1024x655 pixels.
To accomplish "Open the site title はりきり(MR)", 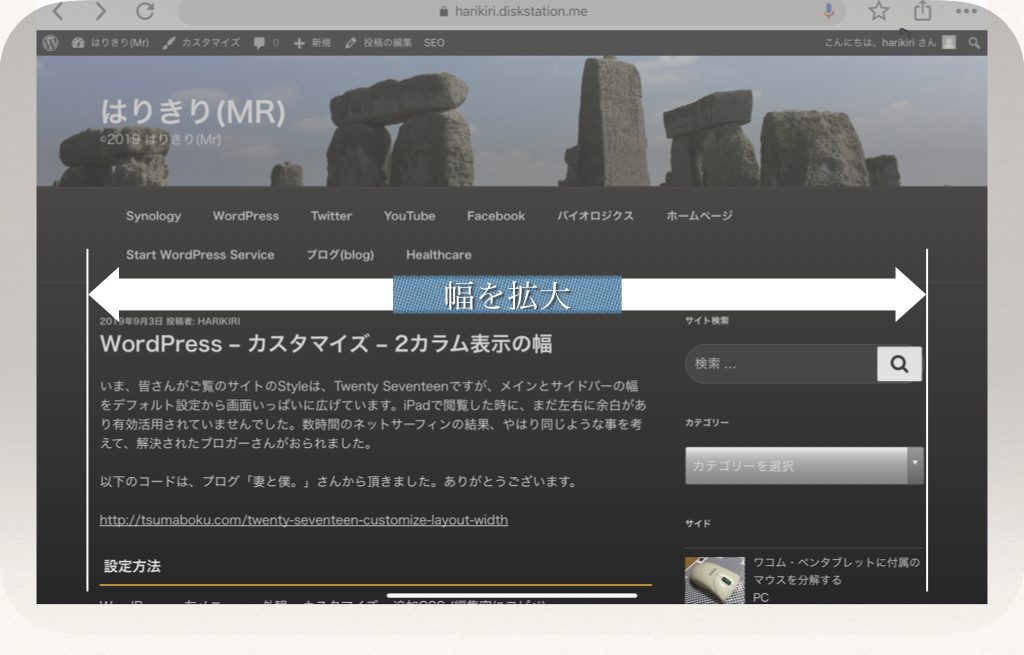I will [193, 112].
